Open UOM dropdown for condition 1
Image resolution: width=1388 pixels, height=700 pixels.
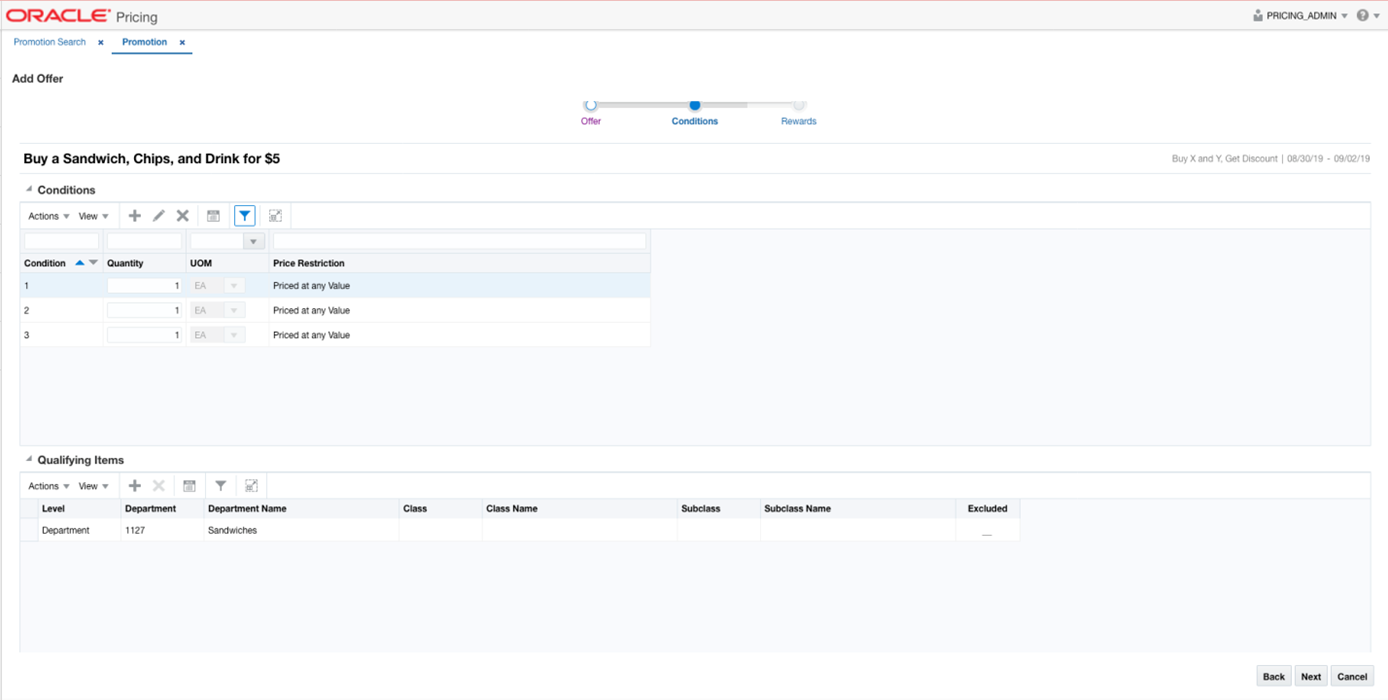234,286
